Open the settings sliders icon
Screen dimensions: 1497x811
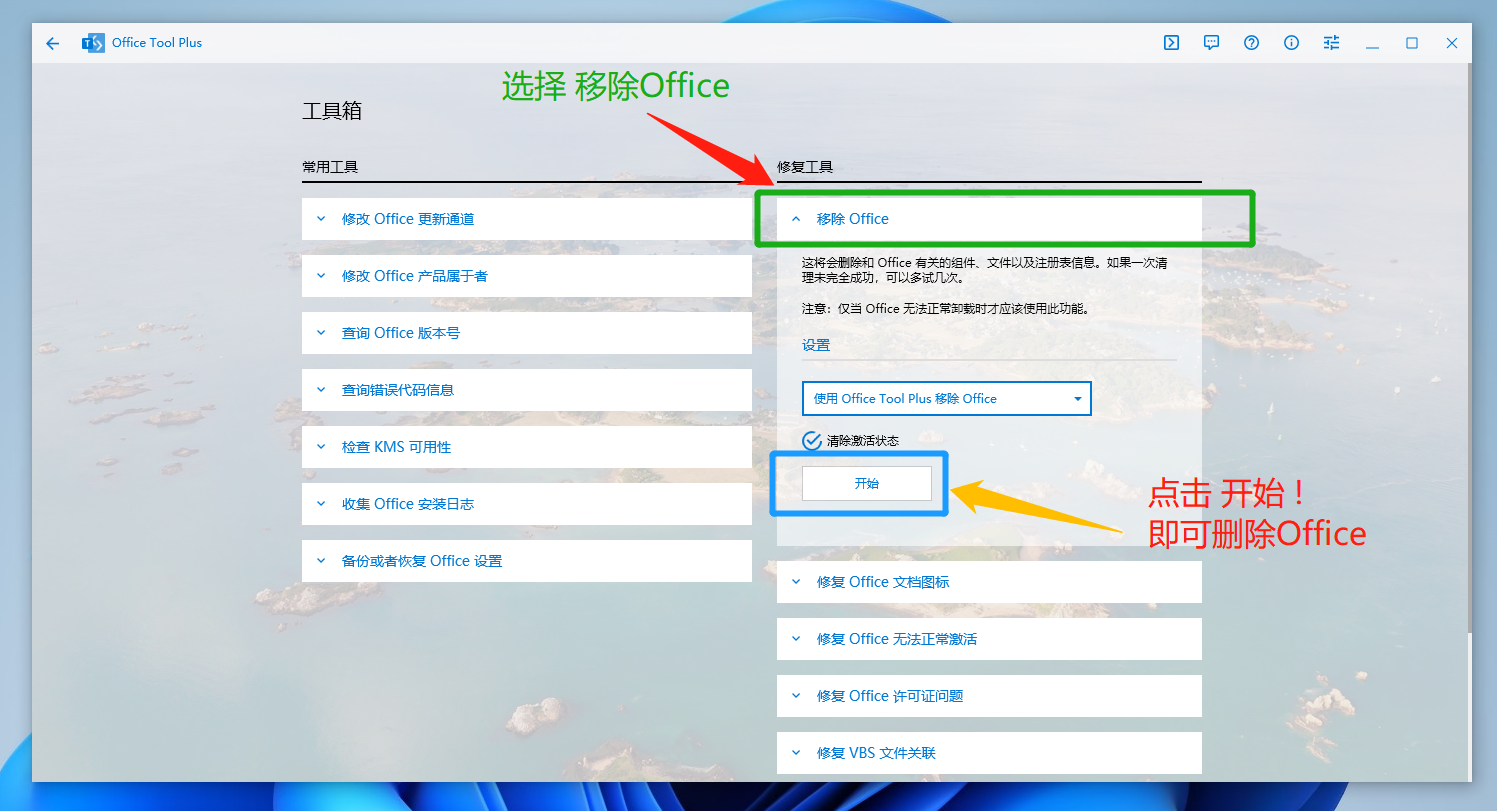coord(1331,43)
